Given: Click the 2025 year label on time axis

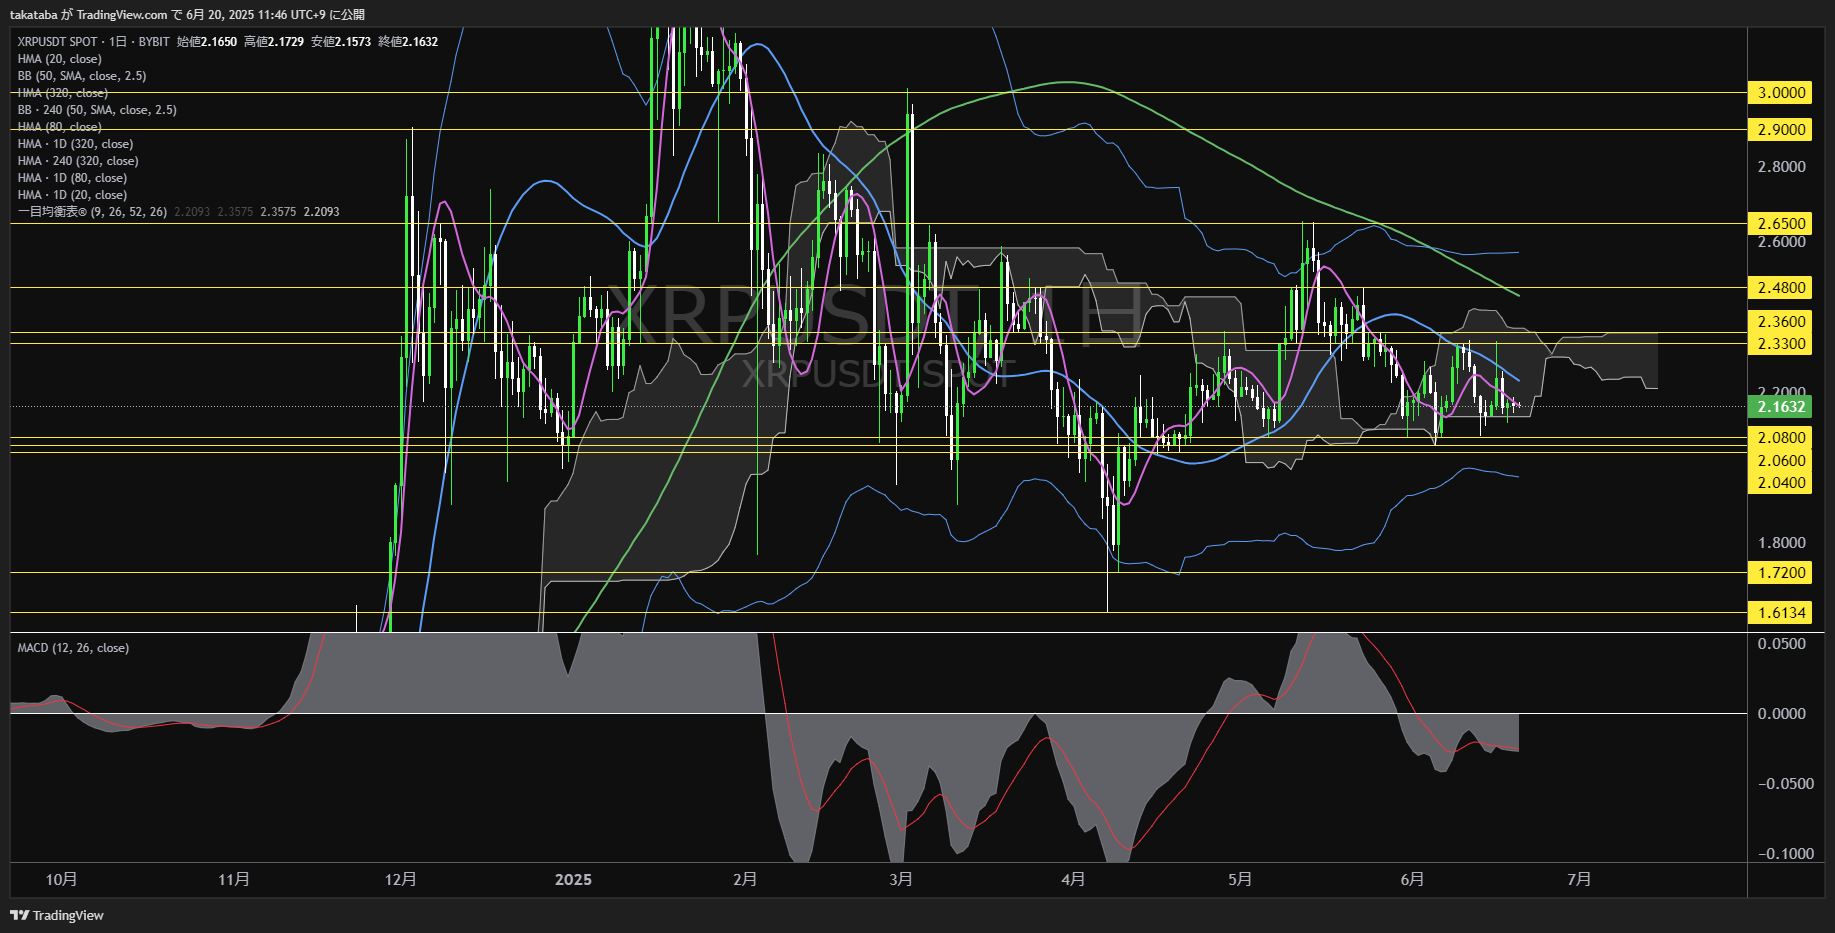Looking at the screenshot, I should click(x=573, y=879).
